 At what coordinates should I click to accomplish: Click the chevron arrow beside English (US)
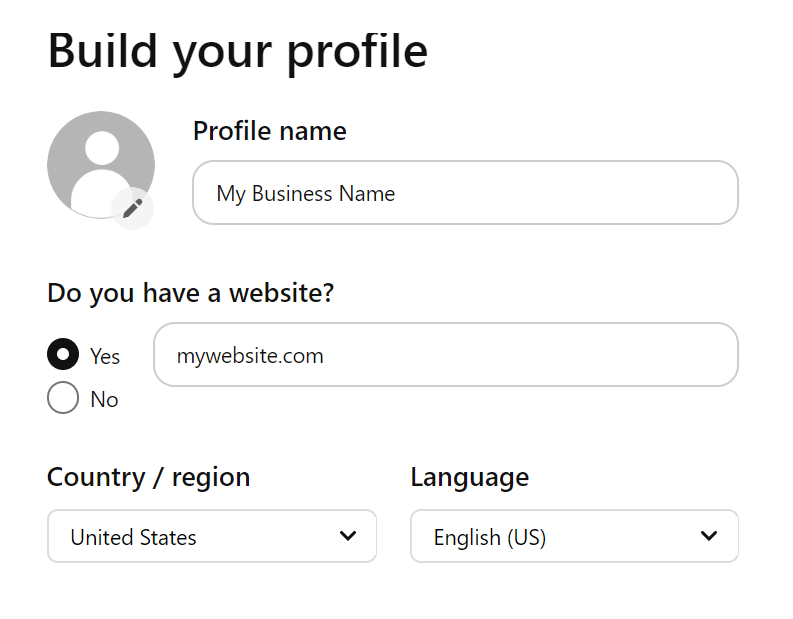coord(709,536)
